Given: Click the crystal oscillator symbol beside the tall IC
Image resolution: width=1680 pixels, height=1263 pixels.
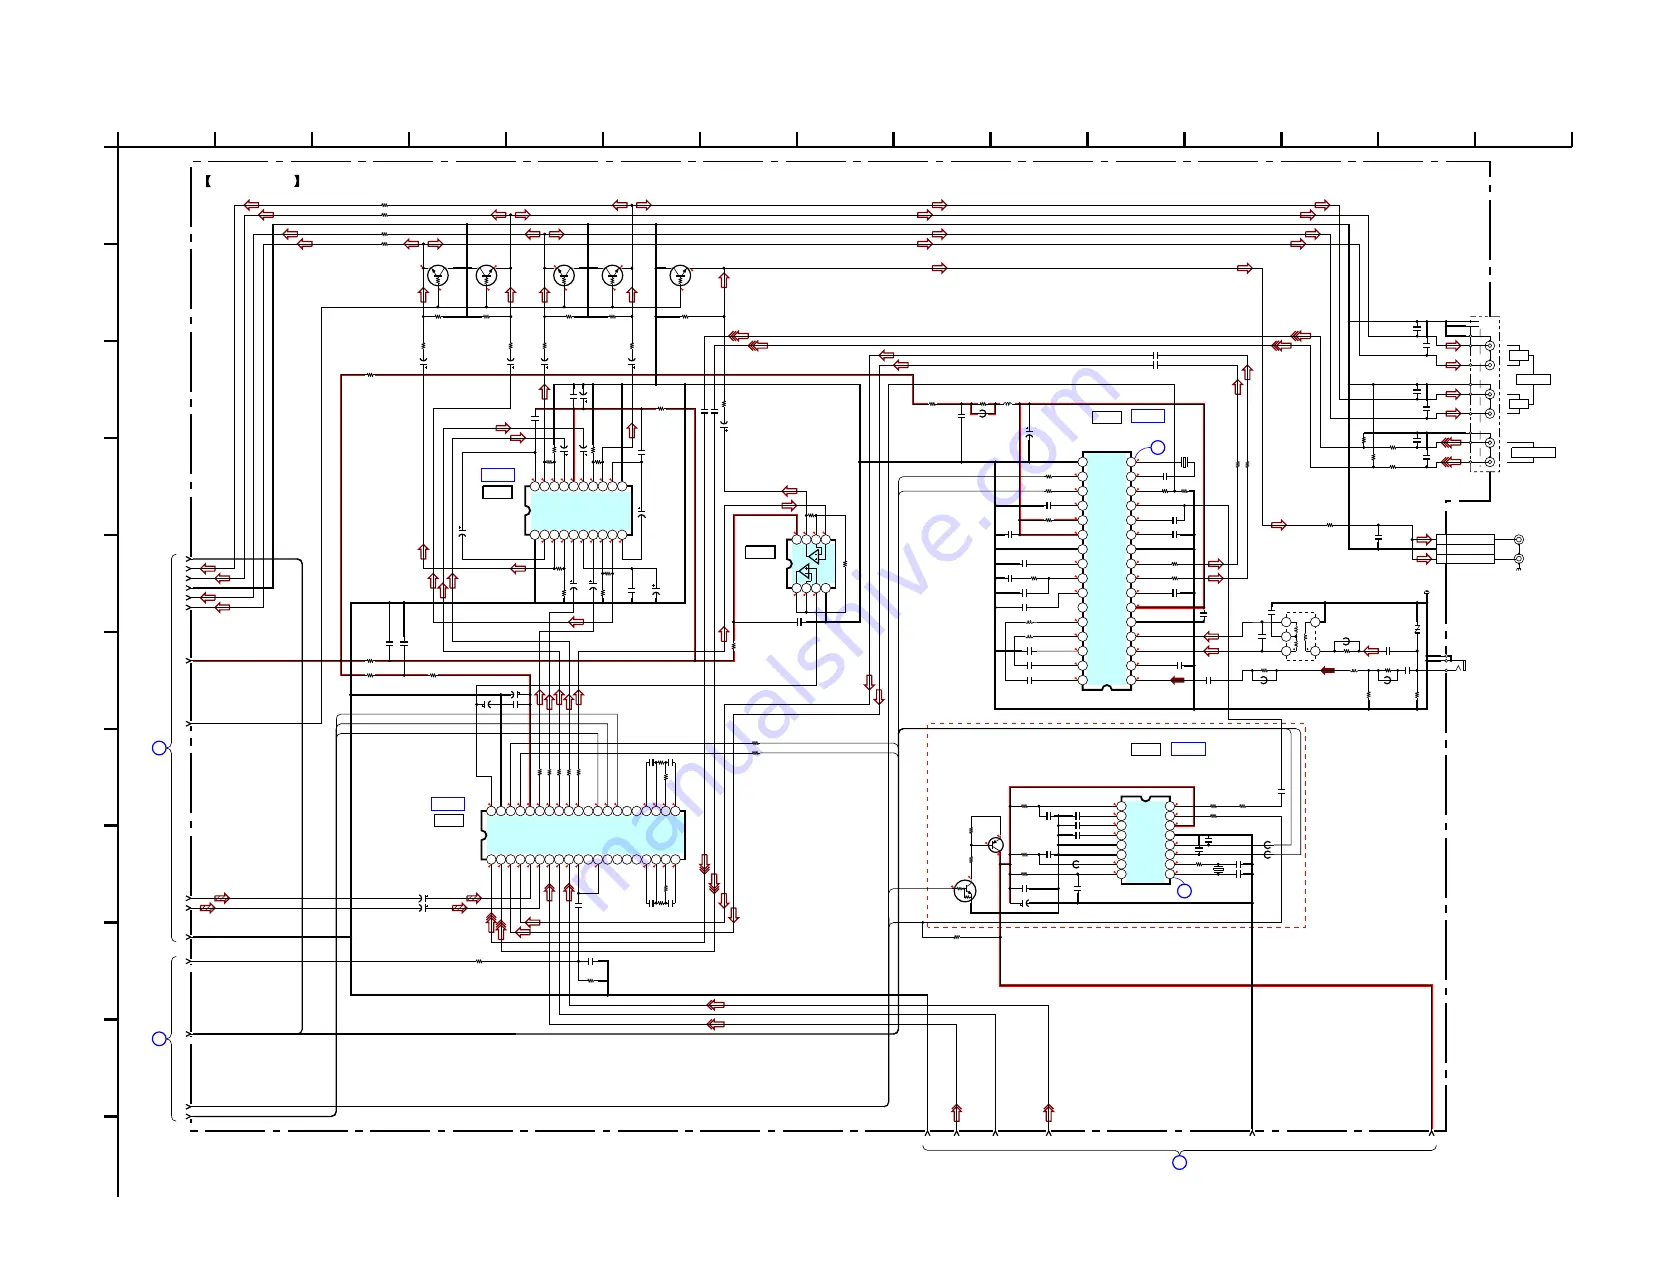Looking at the screenshot, I should (x=1185, y=462).
